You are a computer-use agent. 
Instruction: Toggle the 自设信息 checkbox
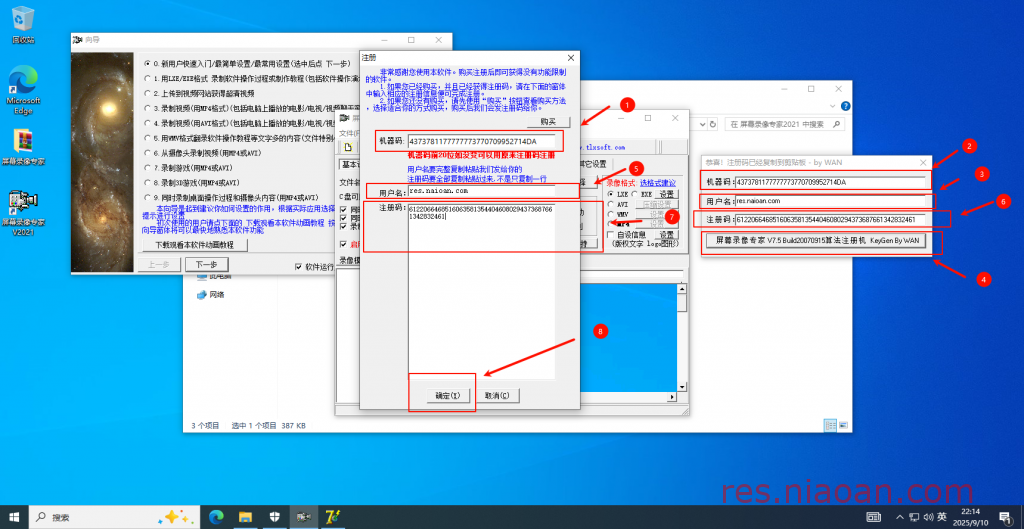[x=611, y=234]
